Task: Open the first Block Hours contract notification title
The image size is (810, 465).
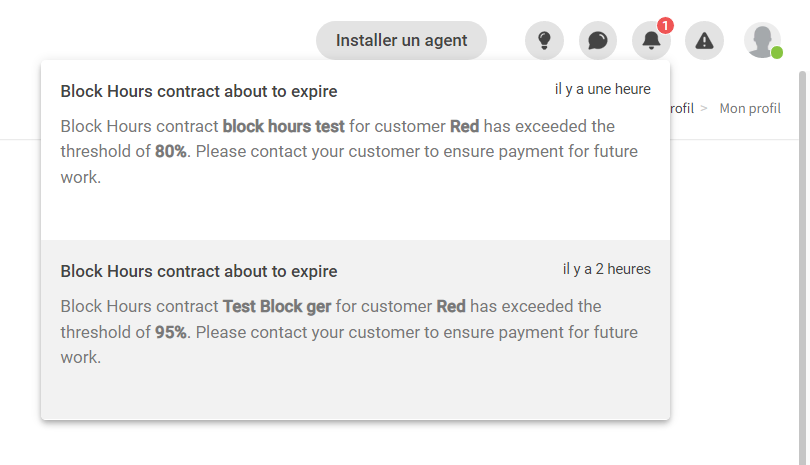Action: 199,91
